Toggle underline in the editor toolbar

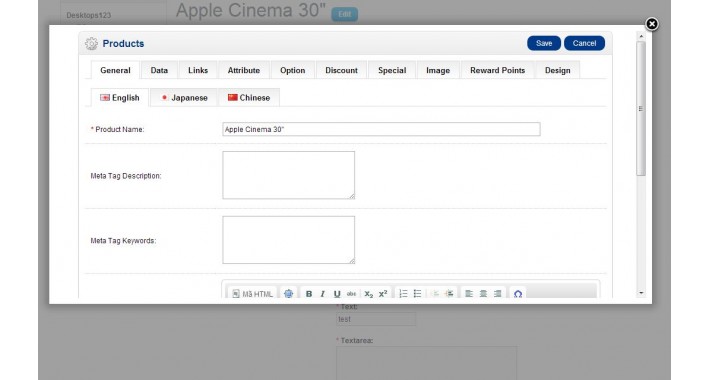tap(337, 293)
